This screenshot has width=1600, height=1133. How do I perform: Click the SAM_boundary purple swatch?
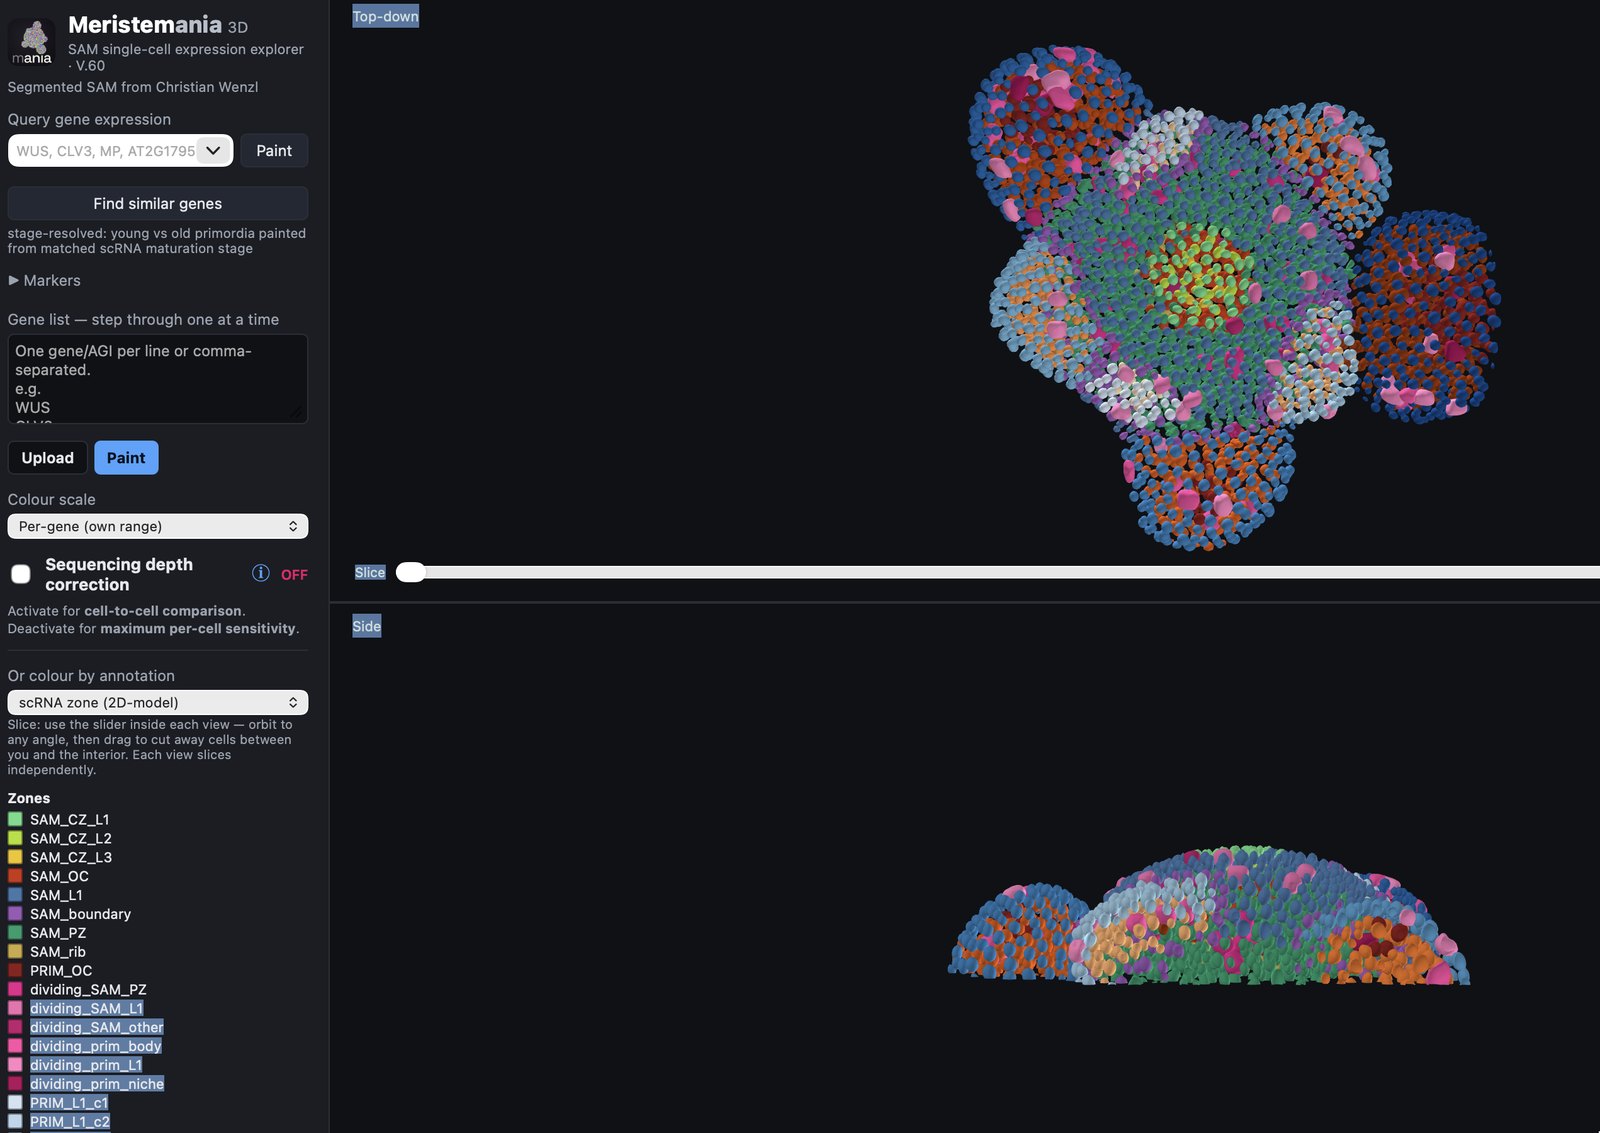point(15,914)
